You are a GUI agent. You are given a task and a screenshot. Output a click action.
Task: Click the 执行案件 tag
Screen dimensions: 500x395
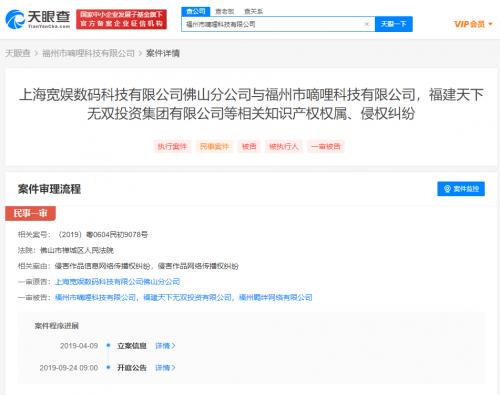(172, 146)
